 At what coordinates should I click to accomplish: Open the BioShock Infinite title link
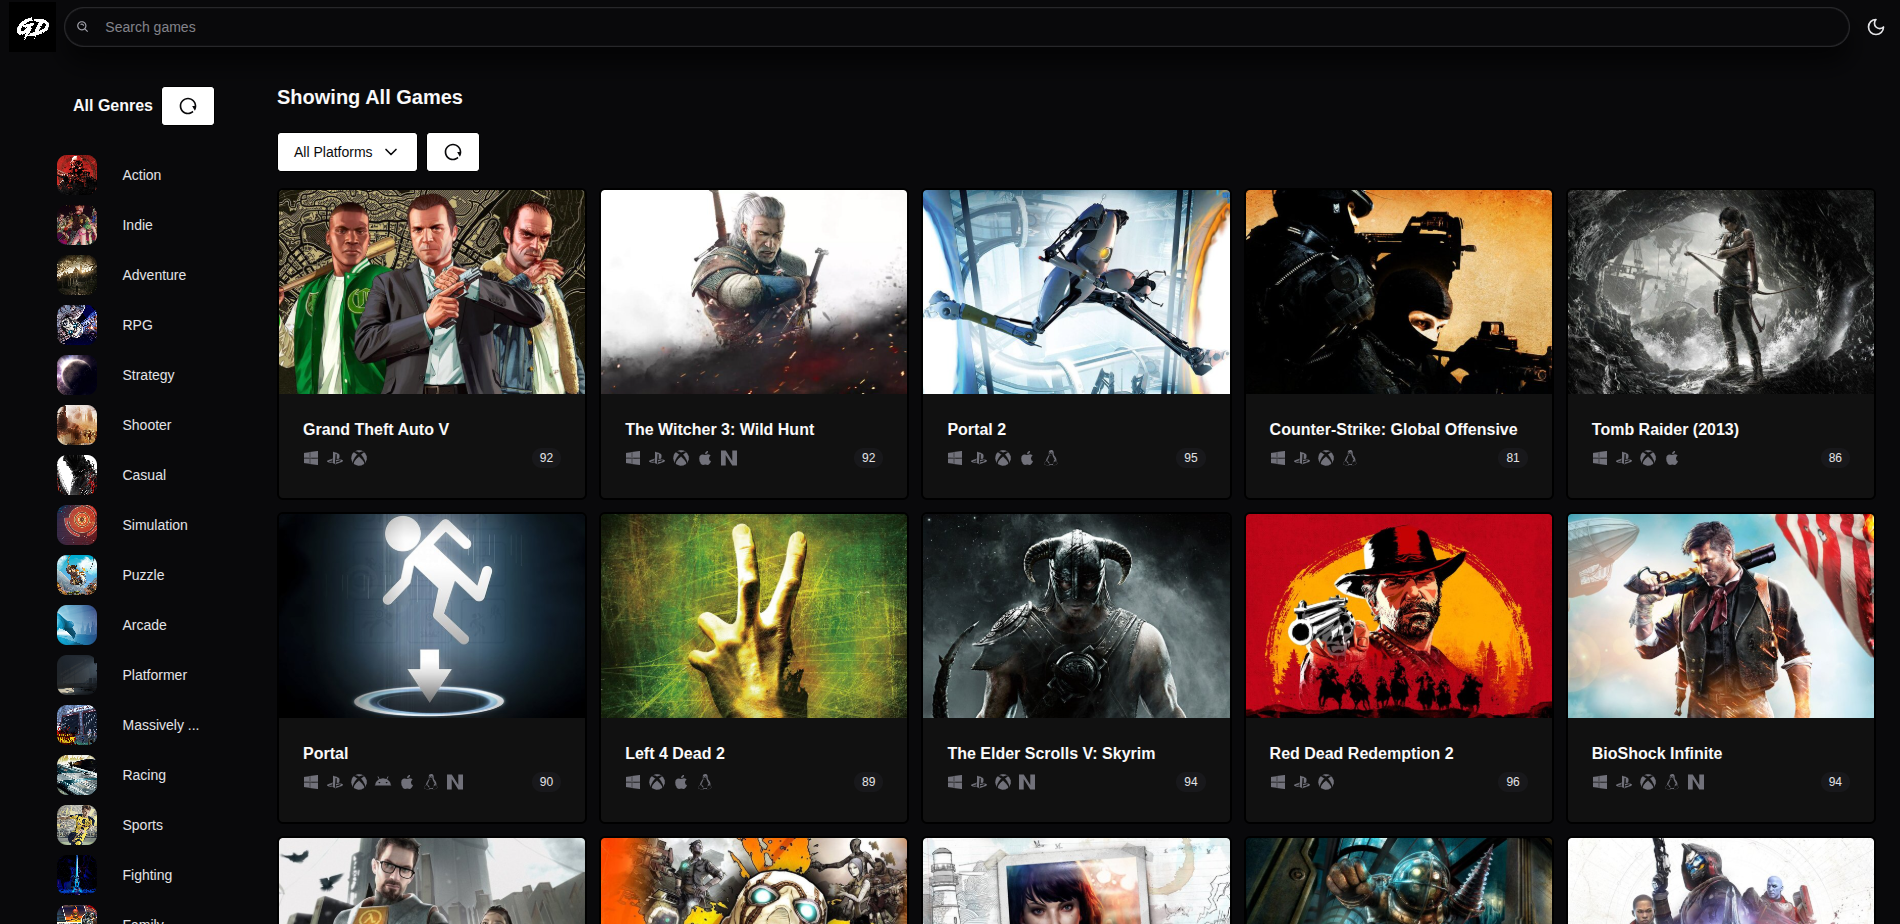(x=1656, y=753)
